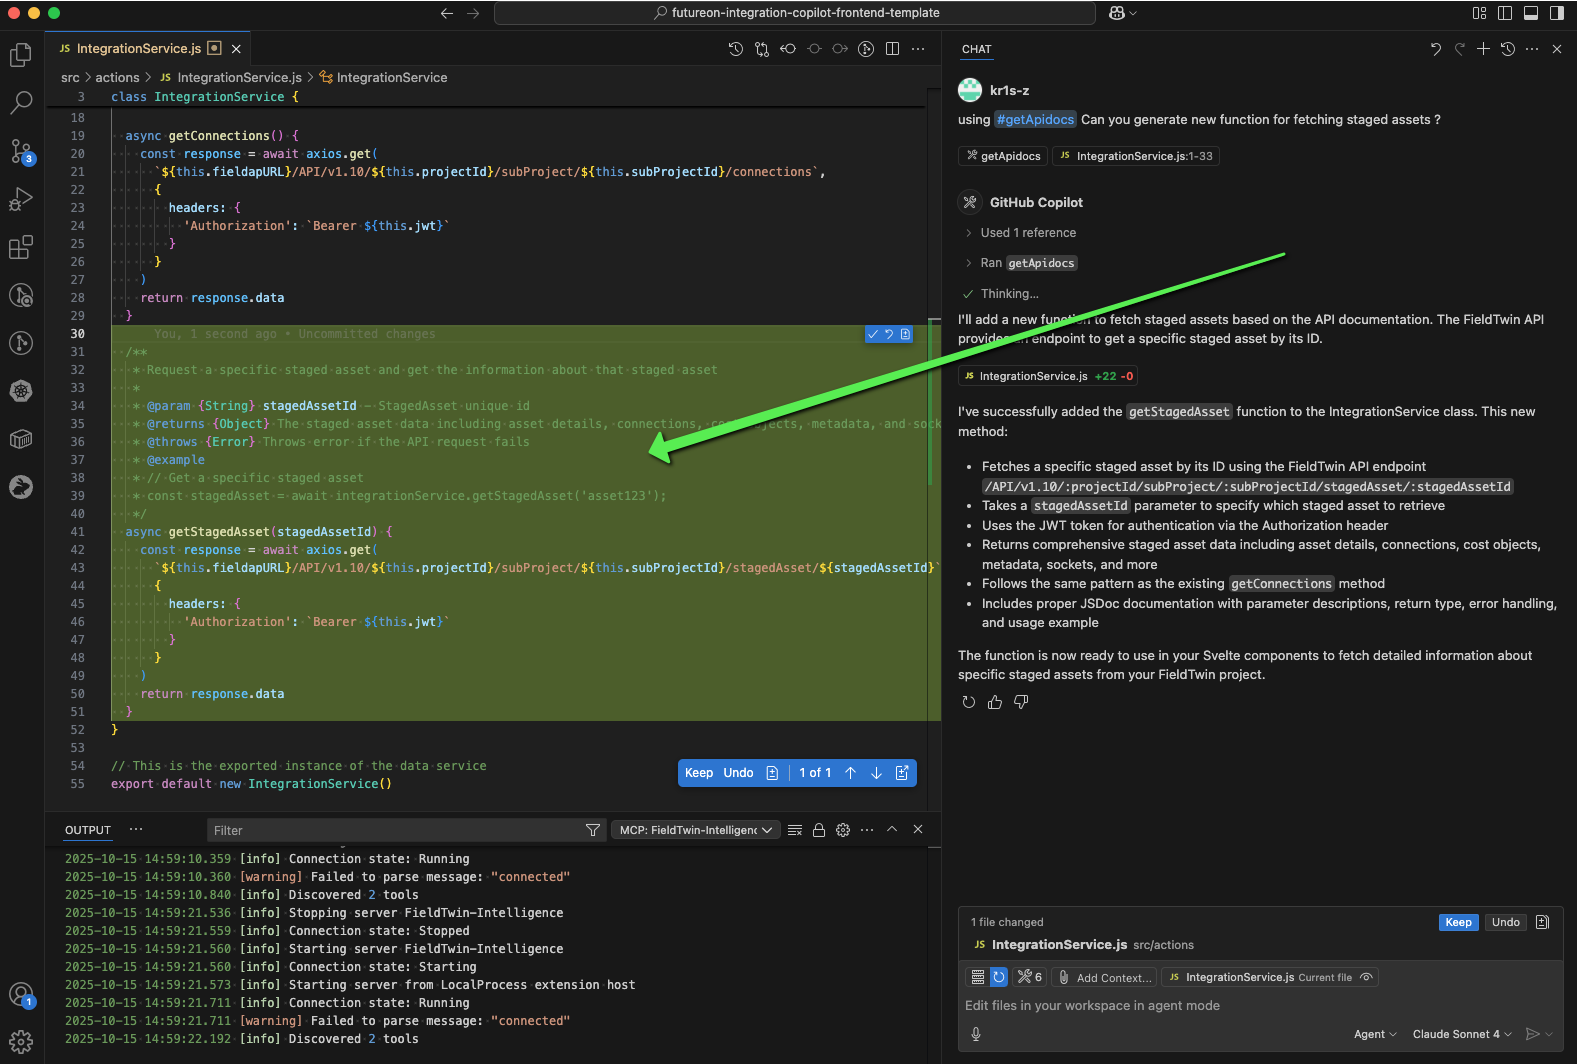Viewport: 1577px width, 1064px height.
Task: Select the IntegrationService.js editor tab
Action: pos(138,49)
